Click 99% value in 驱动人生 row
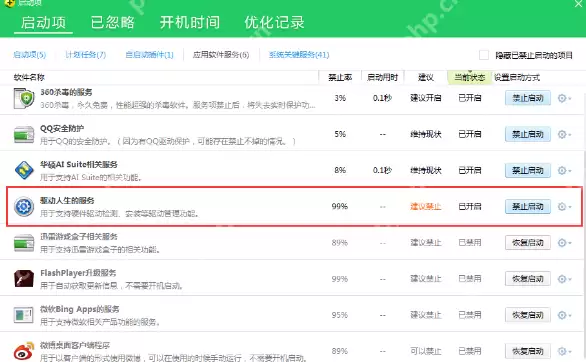Viewport: 586px width, 362px height. [x=340, y=206]
